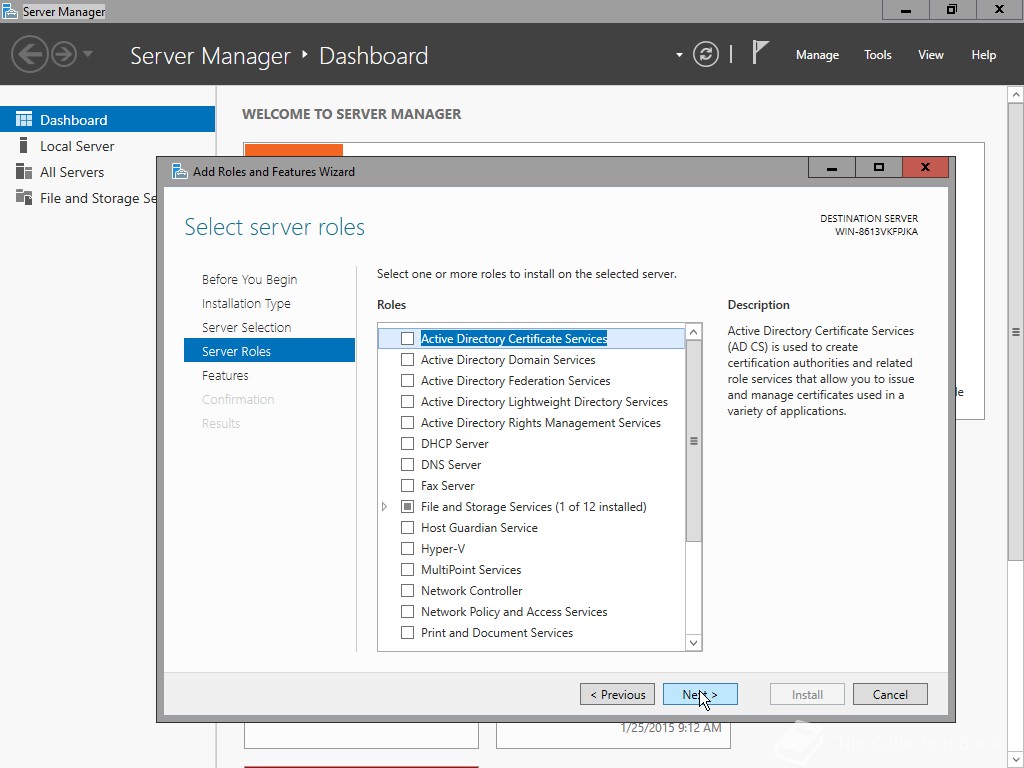Screen dimensions: 1024x768
Task: Open the View menu
Action: tap(931, 55)
